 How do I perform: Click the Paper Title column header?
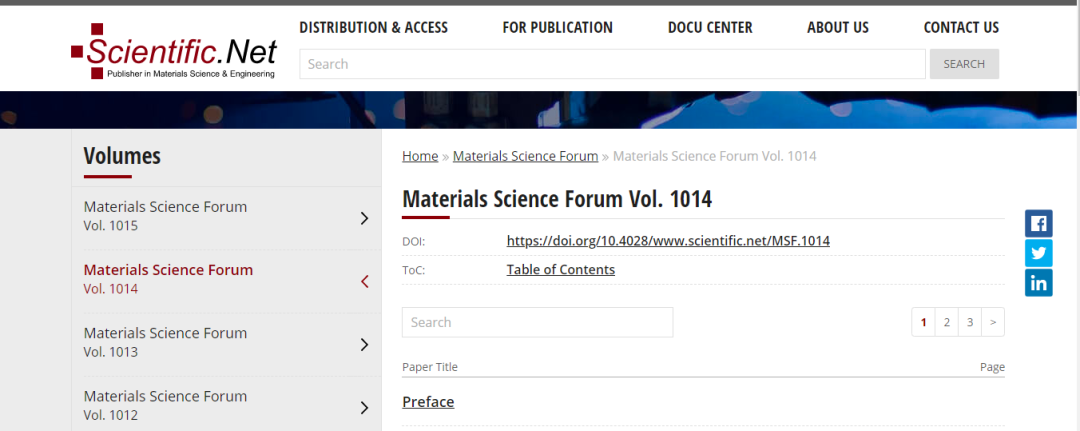point(430,367)
